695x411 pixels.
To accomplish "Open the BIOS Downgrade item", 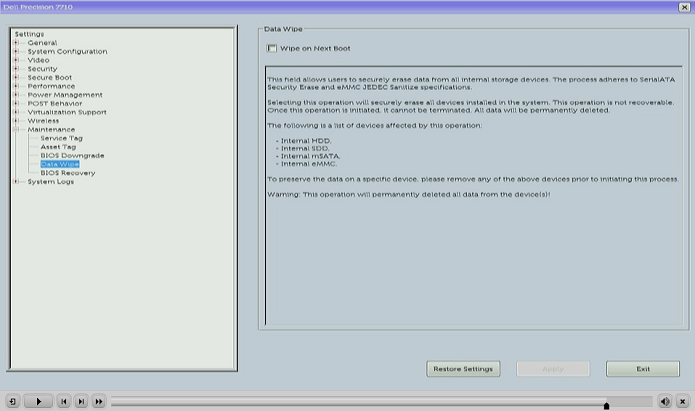I will (72, 156).
